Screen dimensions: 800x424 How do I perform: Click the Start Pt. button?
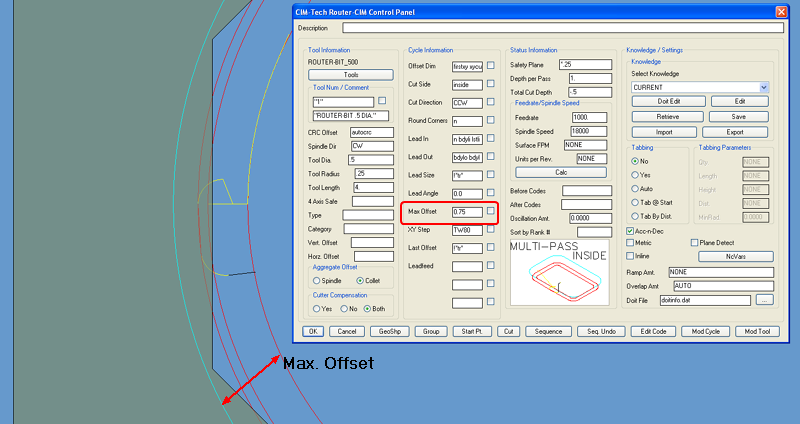click(472, 332)
